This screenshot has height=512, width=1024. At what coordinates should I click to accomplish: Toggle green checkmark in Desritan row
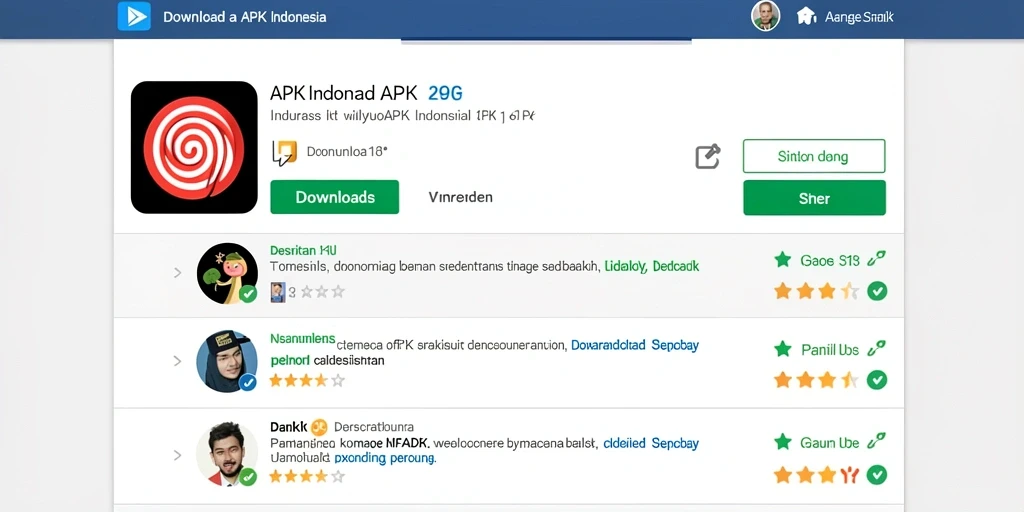[877, 291]
